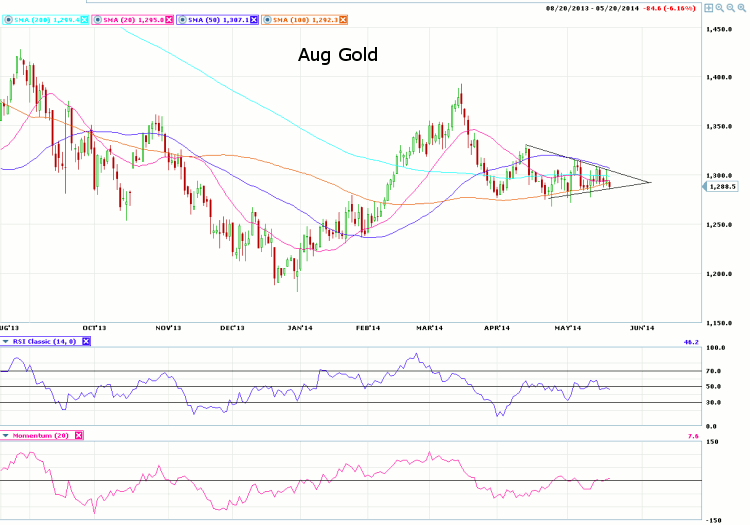Click the first magnifier zoom icon

(720, 8)
